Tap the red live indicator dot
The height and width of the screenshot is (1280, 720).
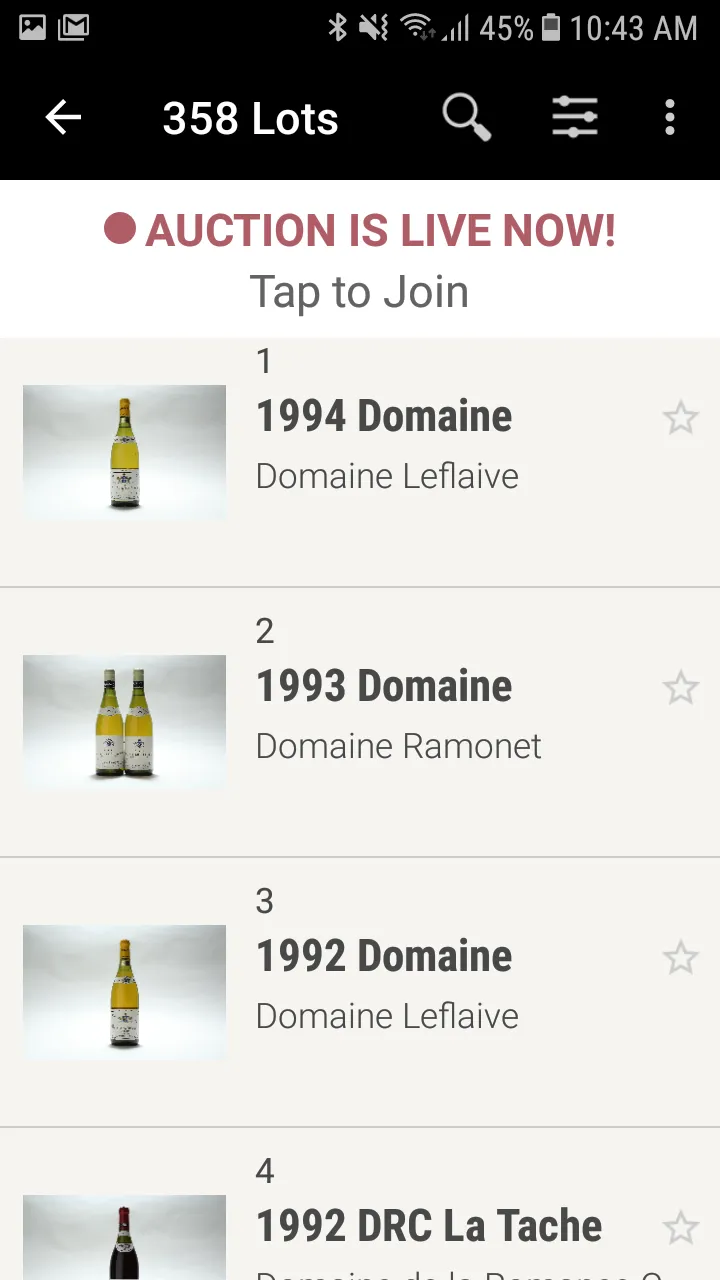(119, 229)
